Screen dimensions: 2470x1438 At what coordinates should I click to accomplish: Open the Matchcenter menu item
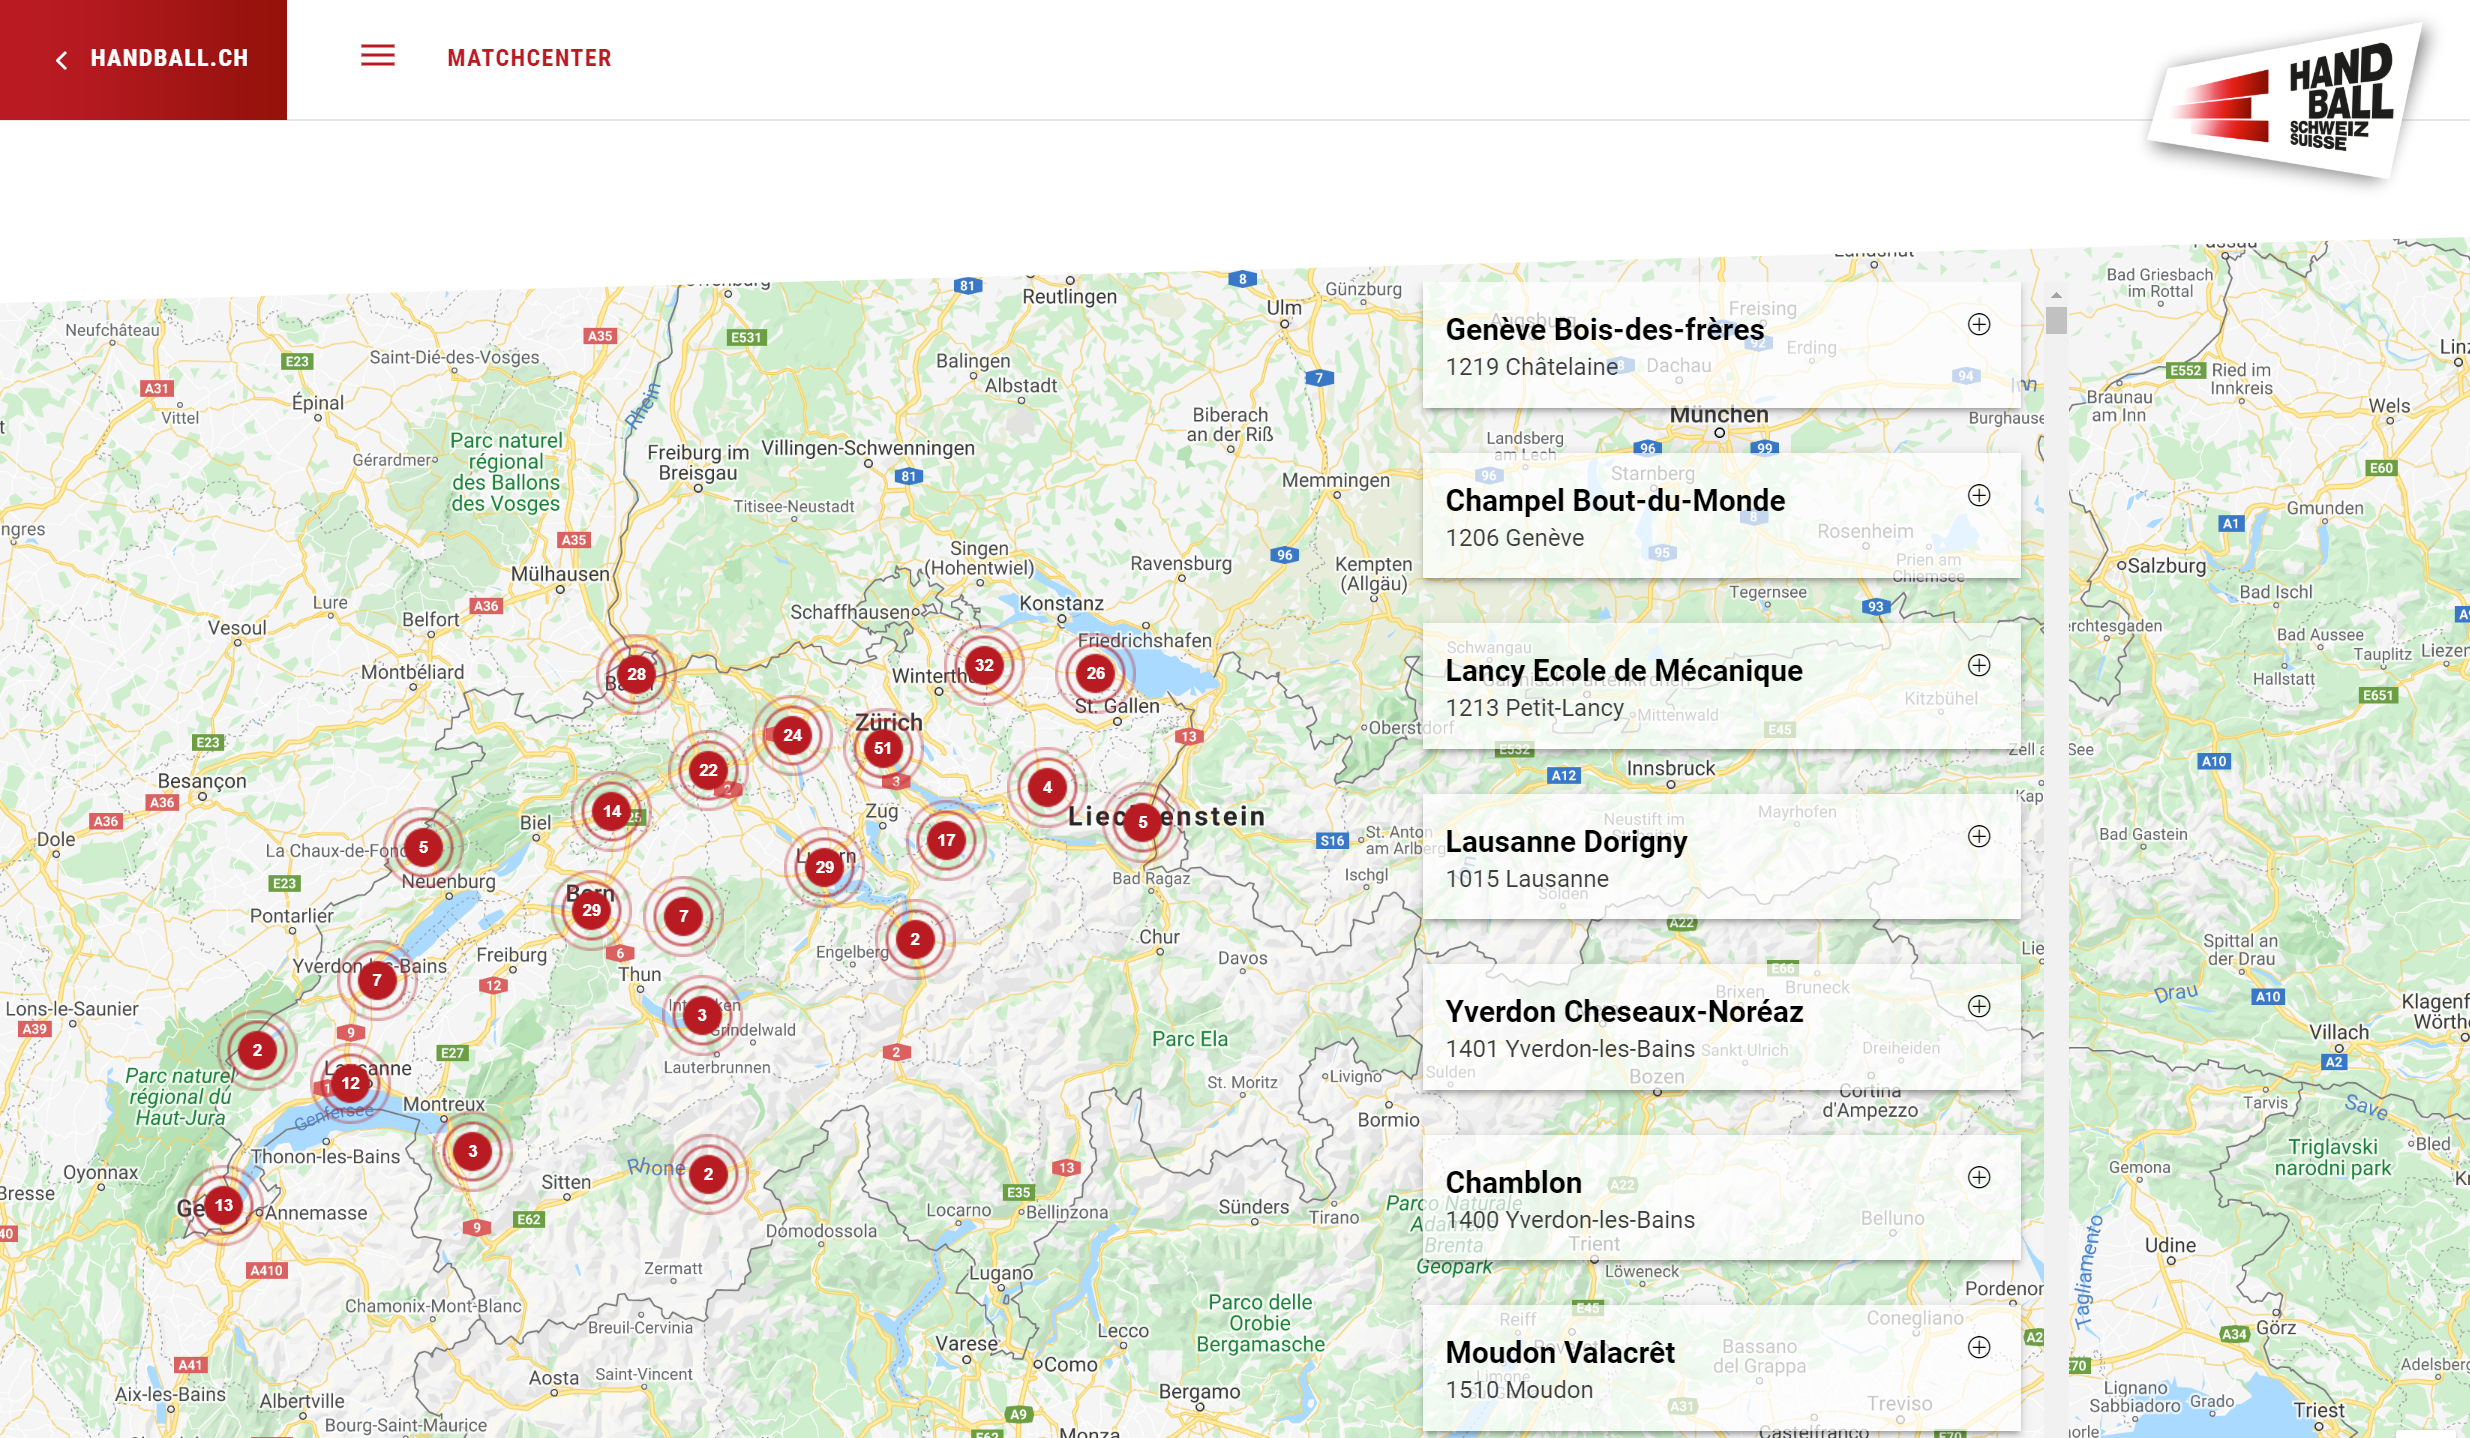[529, 58]
